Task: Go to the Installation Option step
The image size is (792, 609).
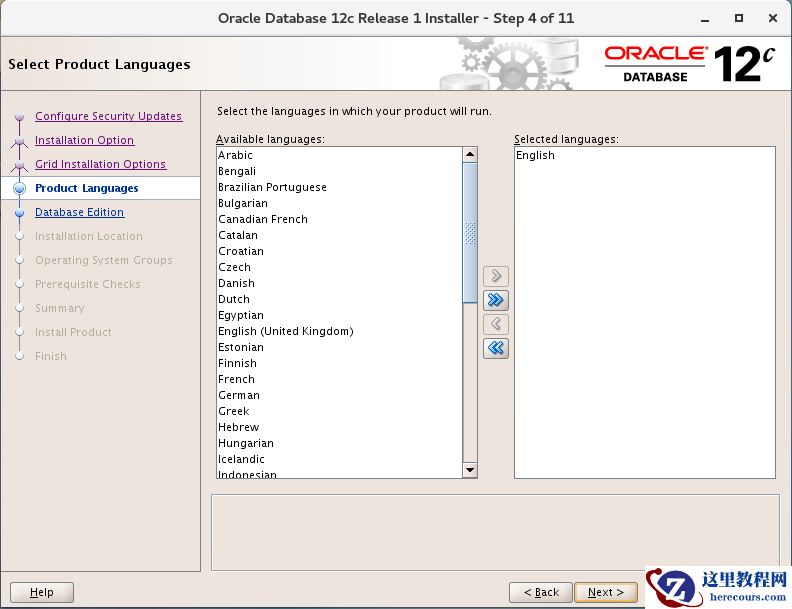Action: pos(84,140)
